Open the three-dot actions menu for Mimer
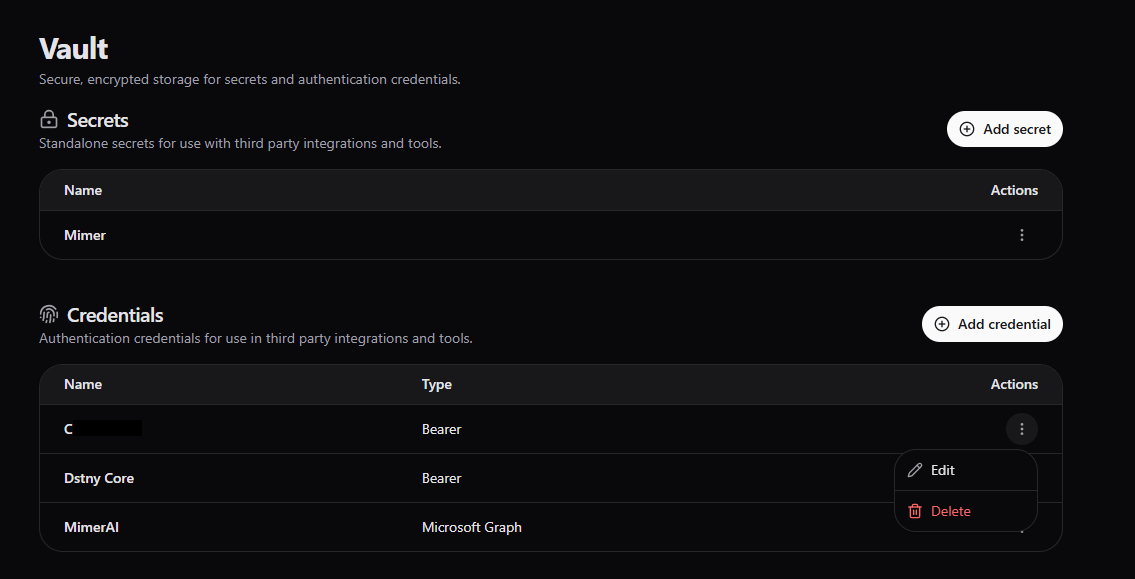1135x579 pixels. click(x=1021, y=235)
